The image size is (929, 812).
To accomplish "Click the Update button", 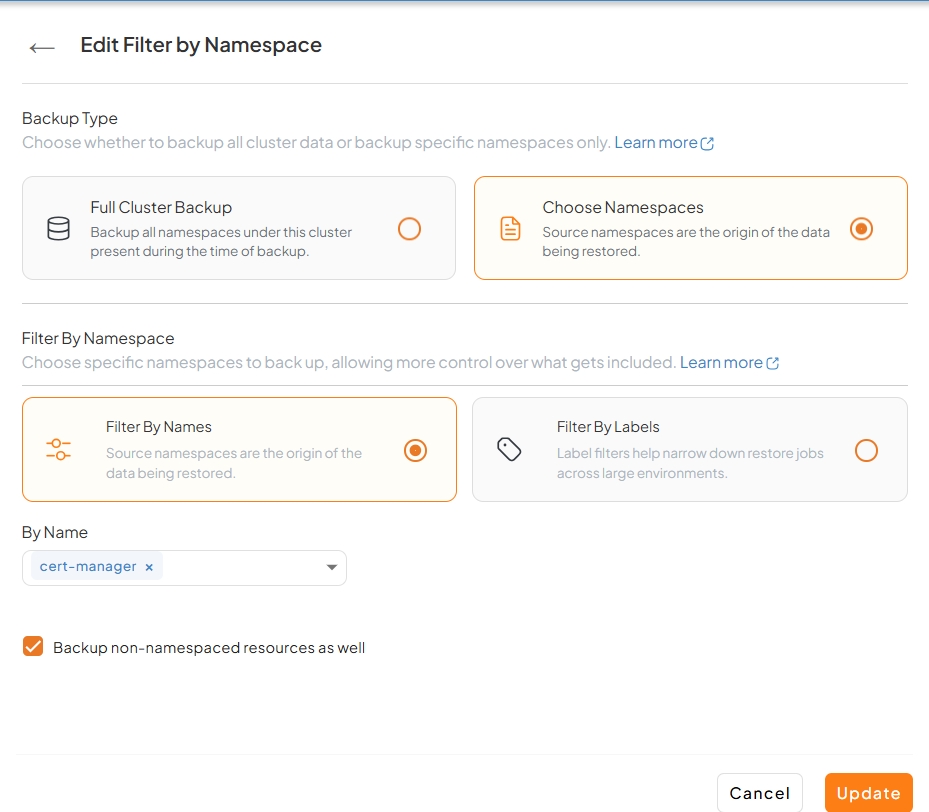I will point(869,792).
